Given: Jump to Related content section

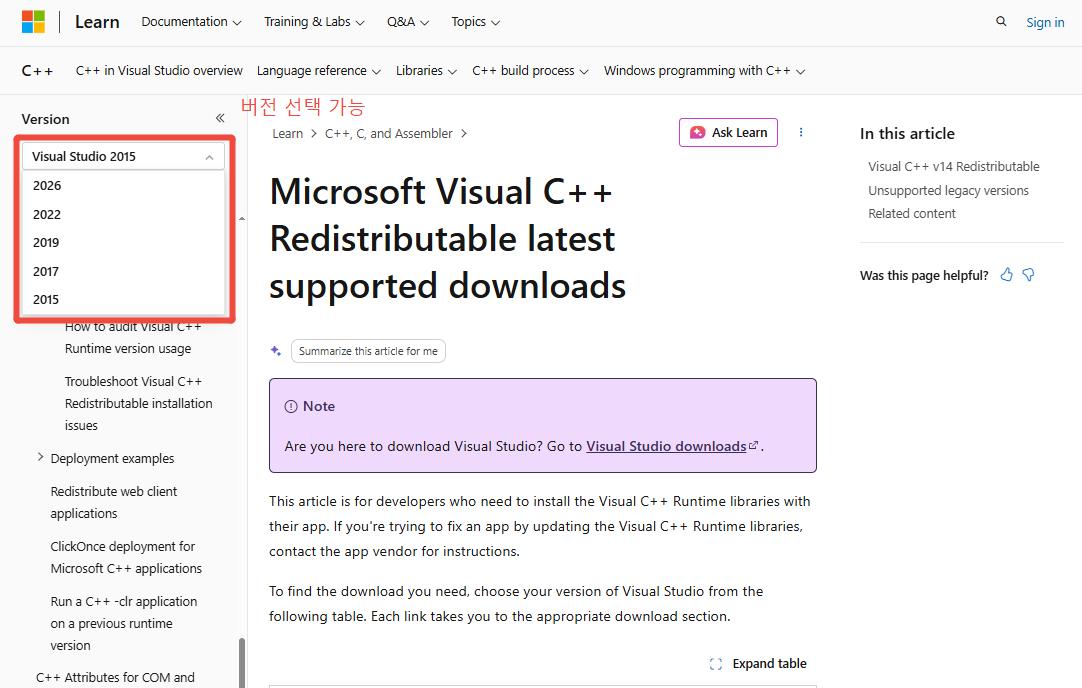Looking at the screenshot, I should (912, 213).
